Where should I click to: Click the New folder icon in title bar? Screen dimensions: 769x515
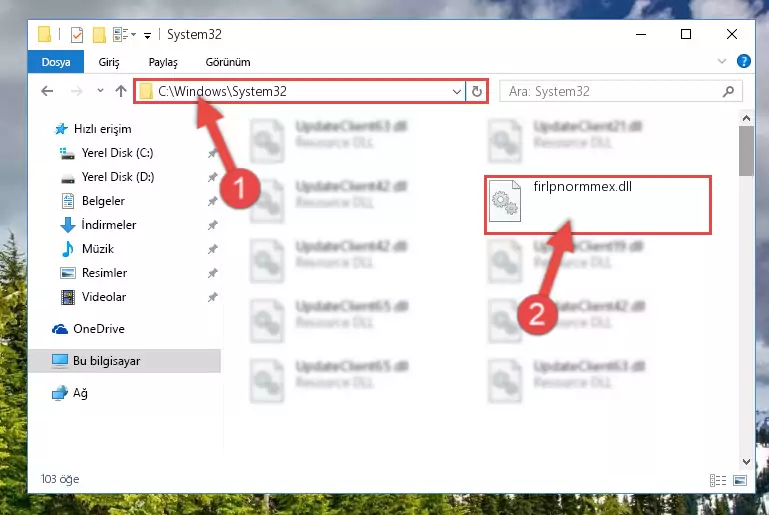click(x=99, y=35)
